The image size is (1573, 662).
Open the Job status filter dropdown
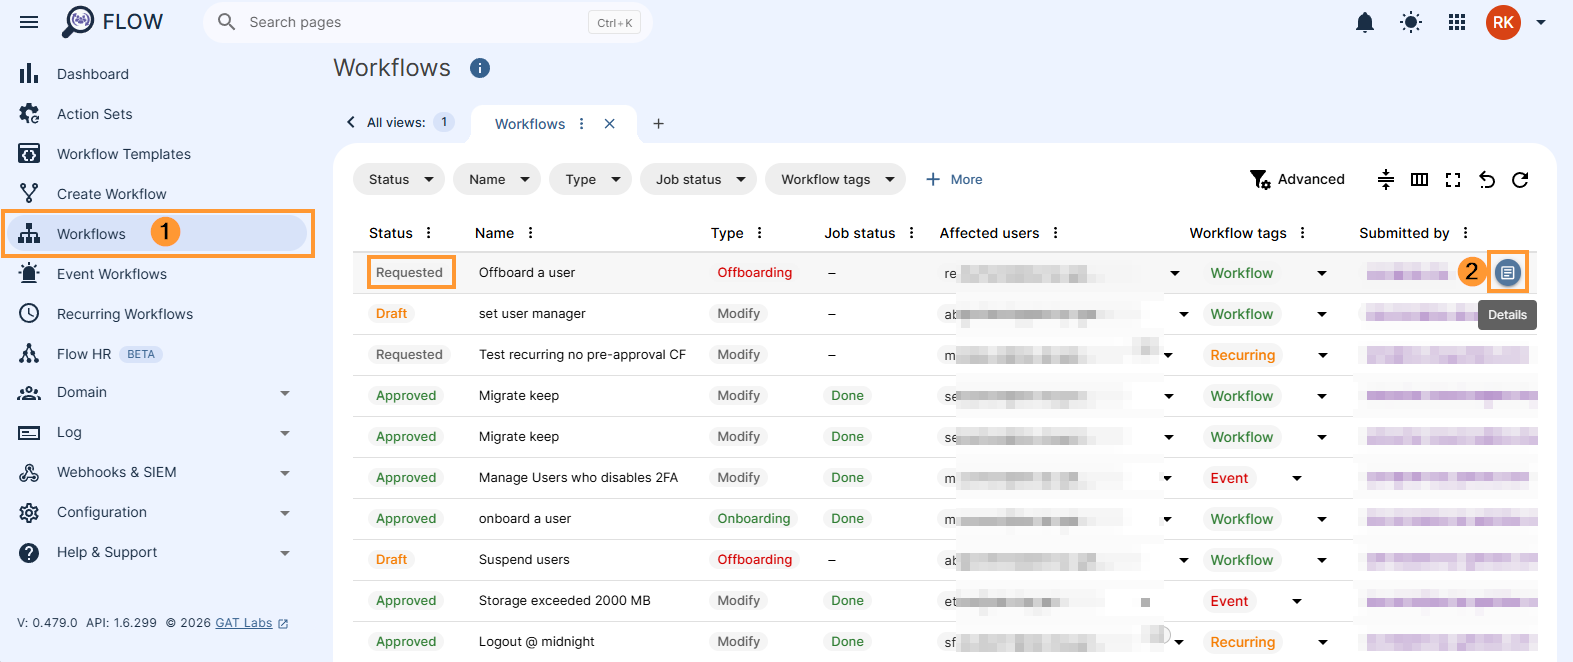click(x=699, y=180)
